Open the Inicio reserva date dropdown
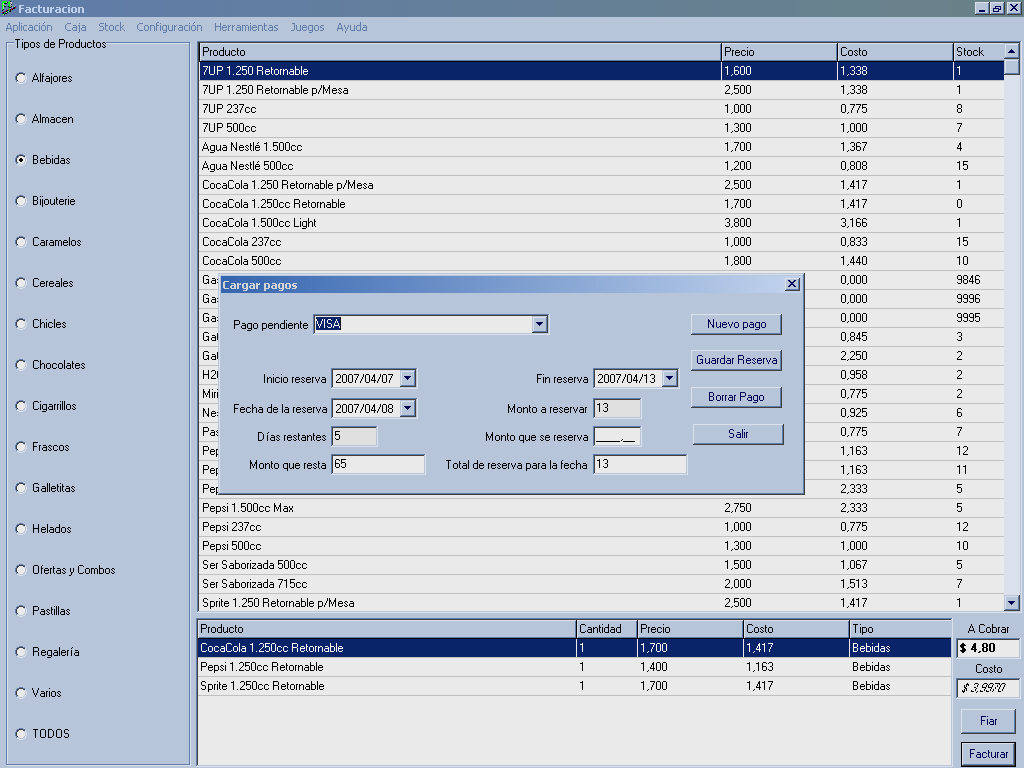The image size is (1024, 768). click(408, 378)
